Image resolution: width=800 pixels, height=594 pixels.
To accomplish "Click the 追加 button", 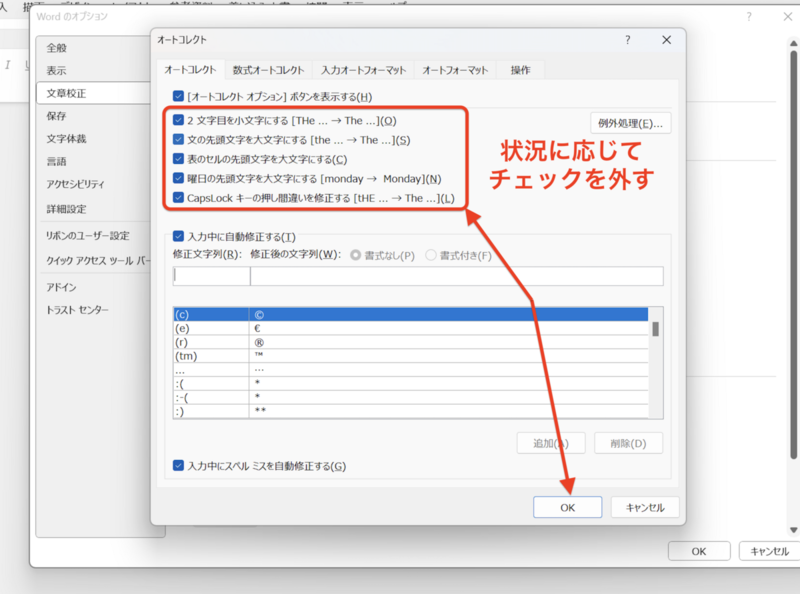I will (x=551, y=443).
